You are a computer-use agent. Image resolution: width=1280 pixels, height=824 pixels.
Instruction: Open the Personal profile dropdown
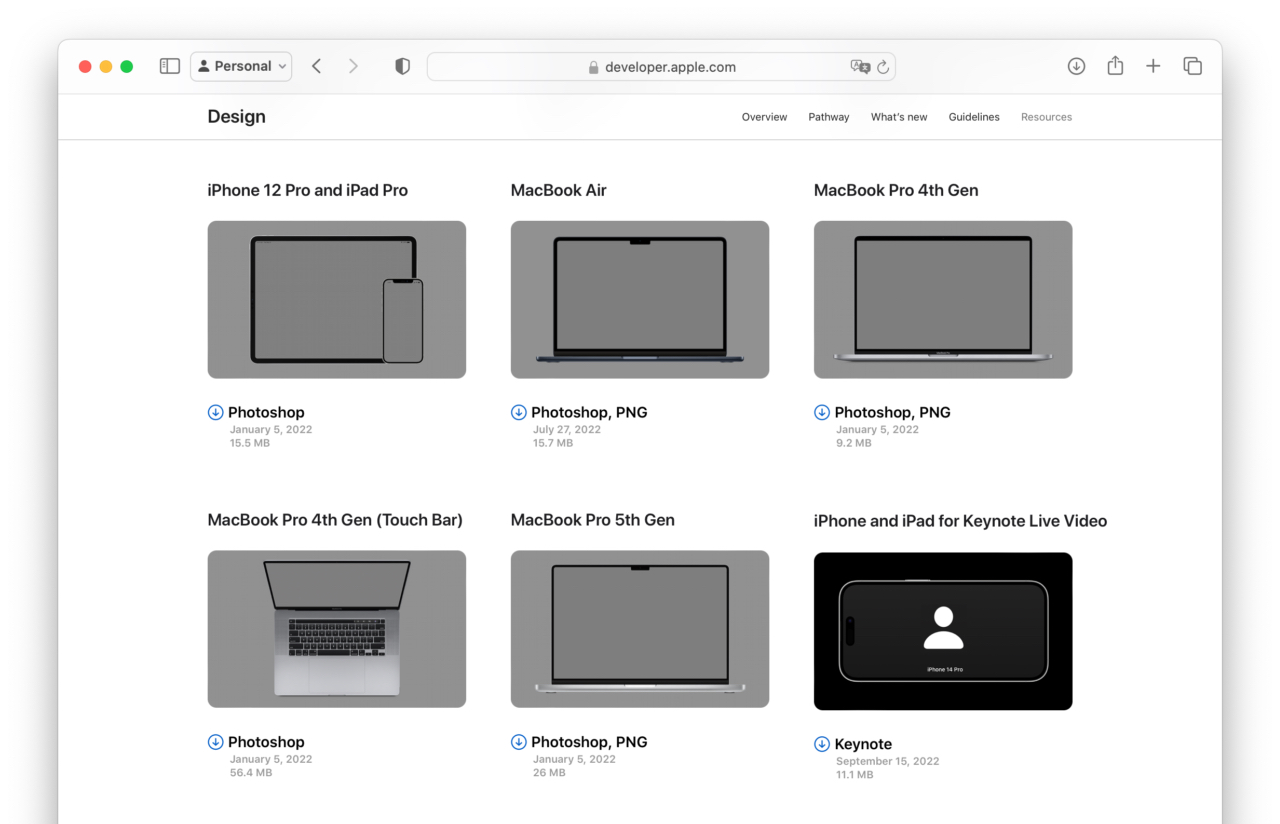(x=241, y=66)
